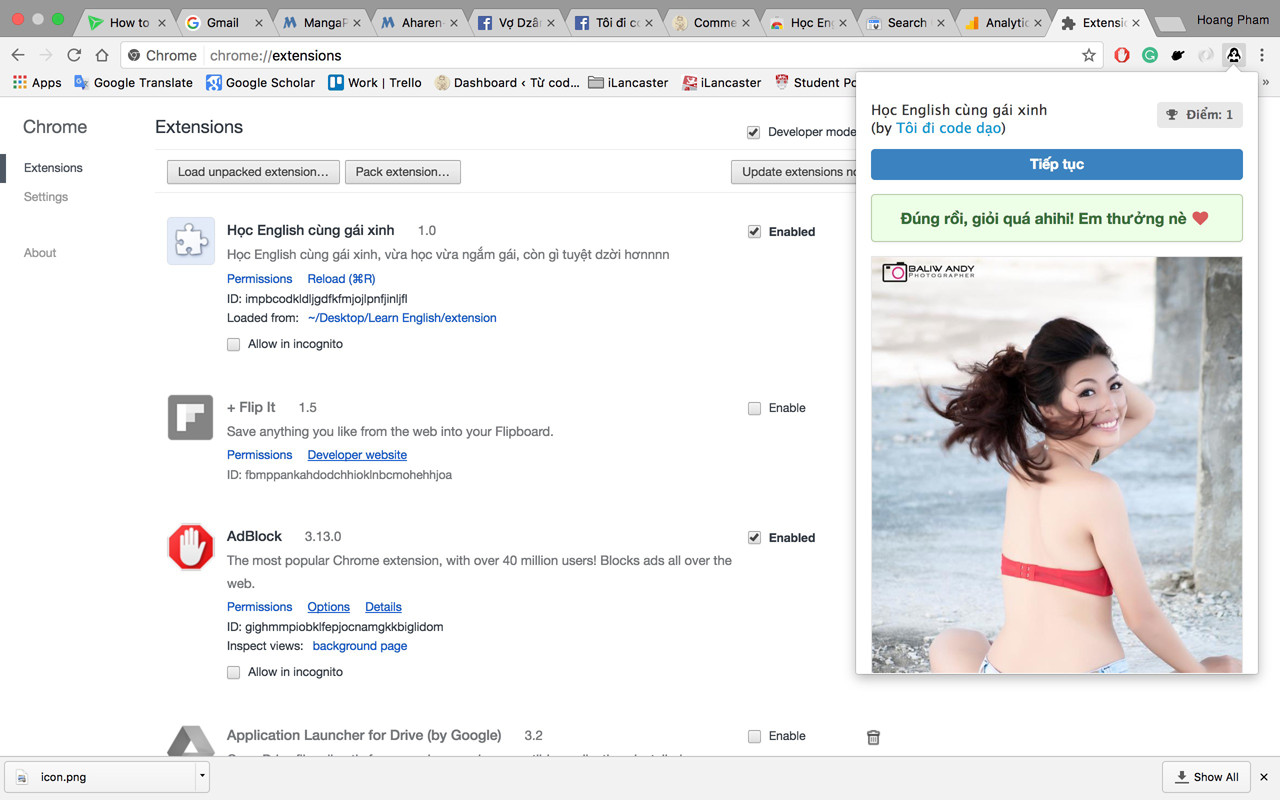This screenshot has width=1280, height=800.
Task: Click the AdBlock extension icon in toolbar
Action: pyautogui.click(x=1122, y=56)
